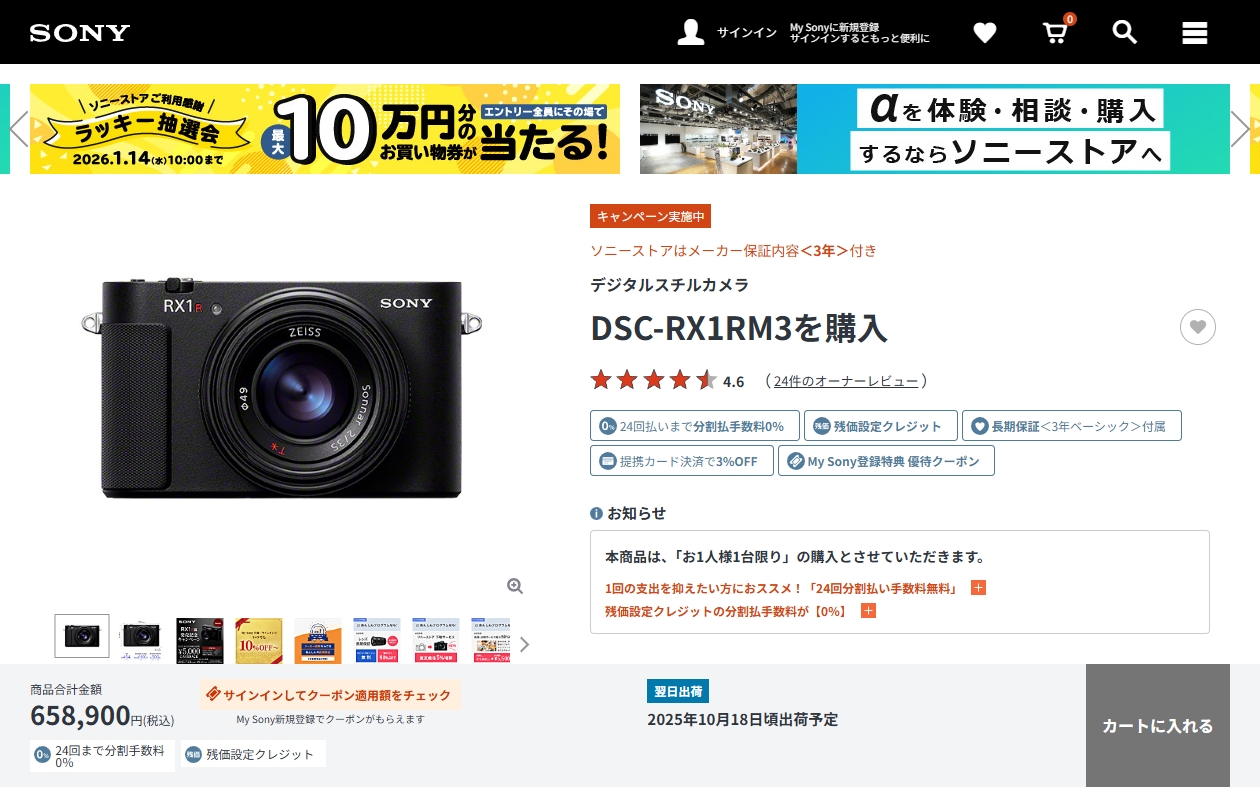This screenshot has height=787, width=1260.
Task: Click サインインしてクーポン適用額をチェック
Action: click(330, 695)
